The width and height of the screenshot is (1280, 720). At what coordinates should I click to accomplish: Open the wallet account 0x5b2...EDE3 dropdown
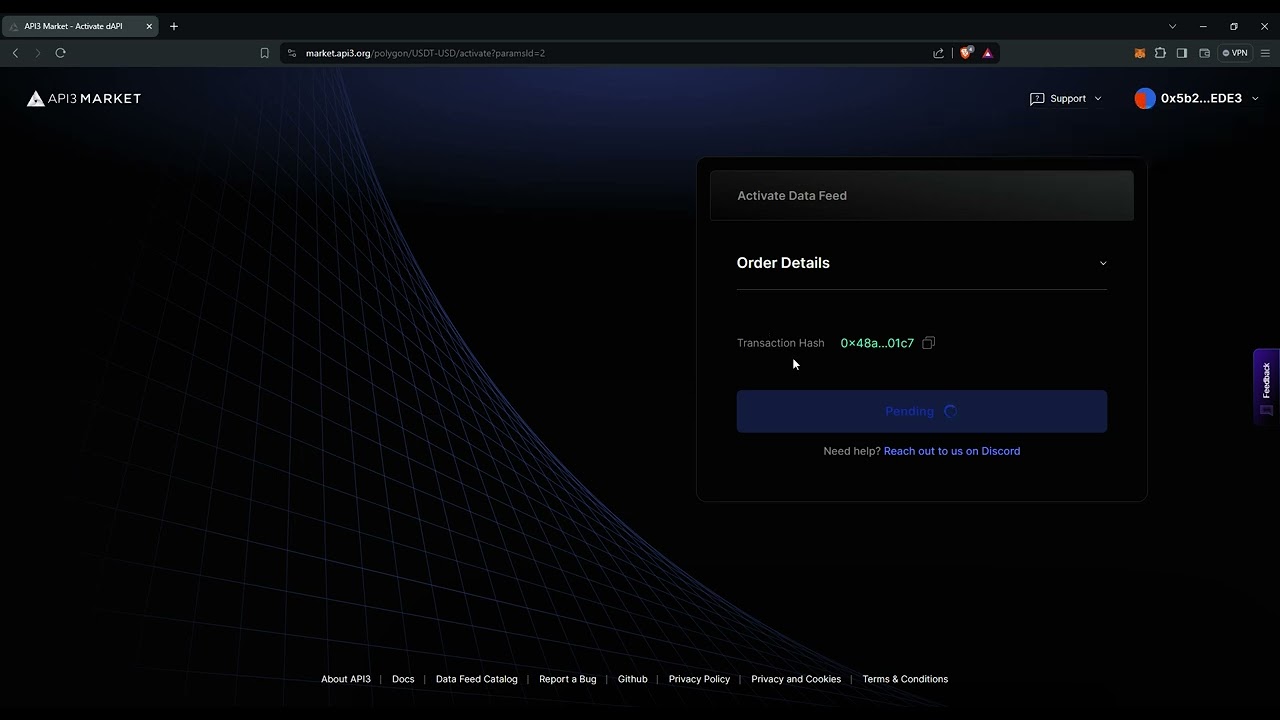1197,98
